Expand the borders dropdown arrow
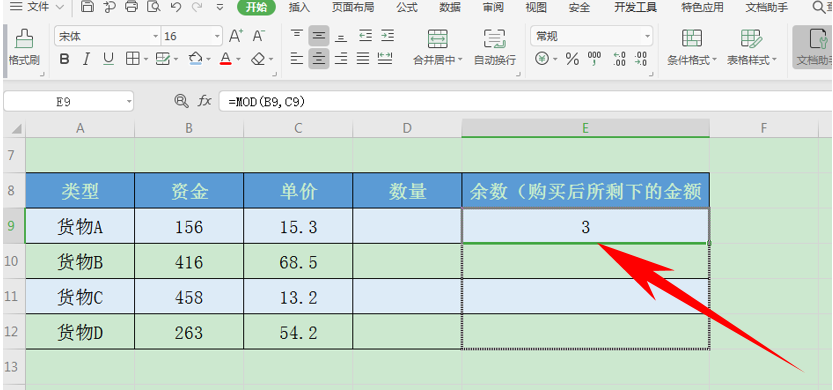Image resolution: width=833 pixels, height=390 pixels. point(145,60)
